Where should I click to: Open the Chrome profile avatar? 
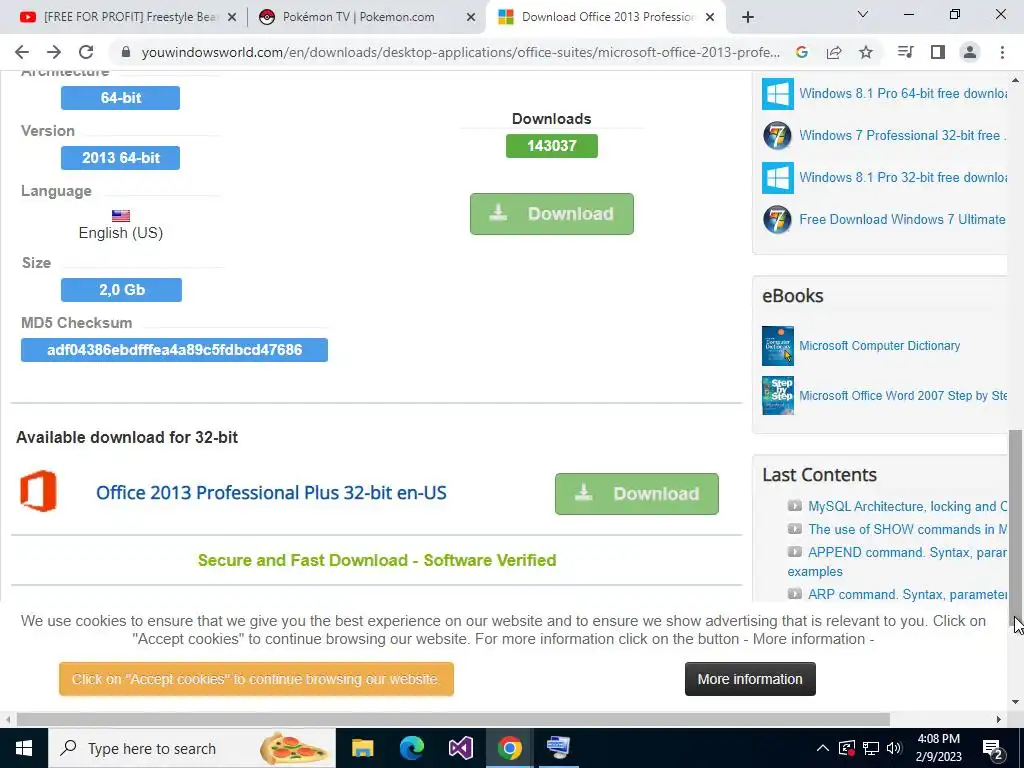click(x=970, y=52)
